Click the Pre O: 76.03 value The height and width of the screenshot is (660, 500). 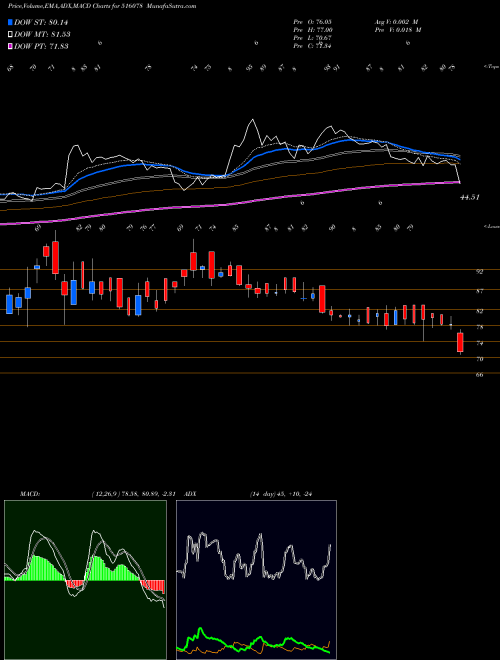313,22
